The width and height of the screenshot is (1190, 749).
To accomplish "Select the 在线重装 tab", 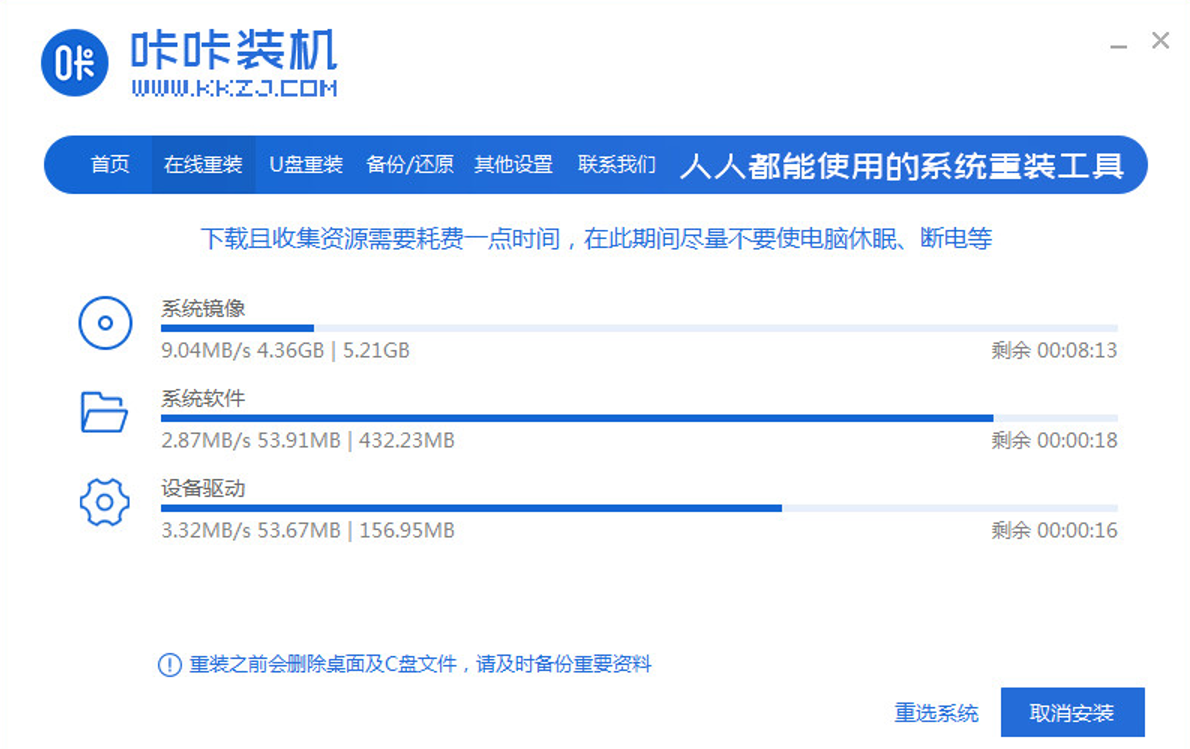I will 203,165.
